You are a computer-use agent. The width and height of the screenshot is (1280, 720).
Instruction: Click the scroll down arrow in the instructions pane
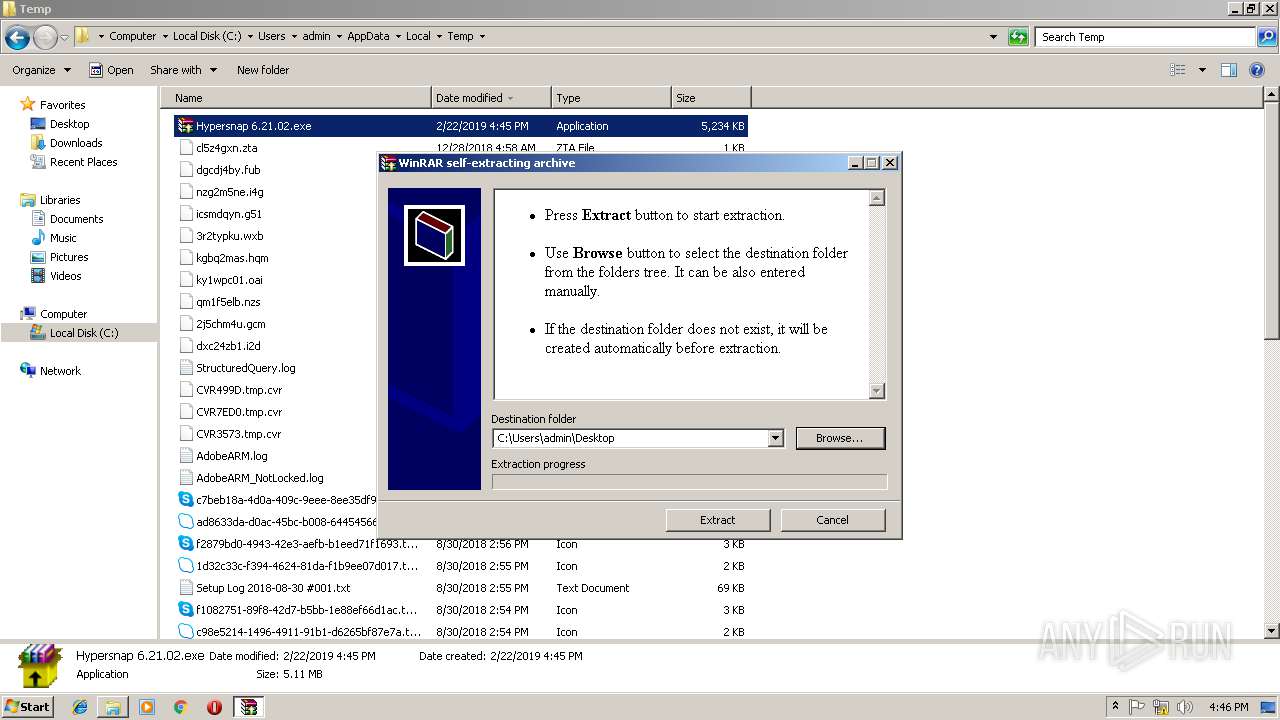point(877,391)
